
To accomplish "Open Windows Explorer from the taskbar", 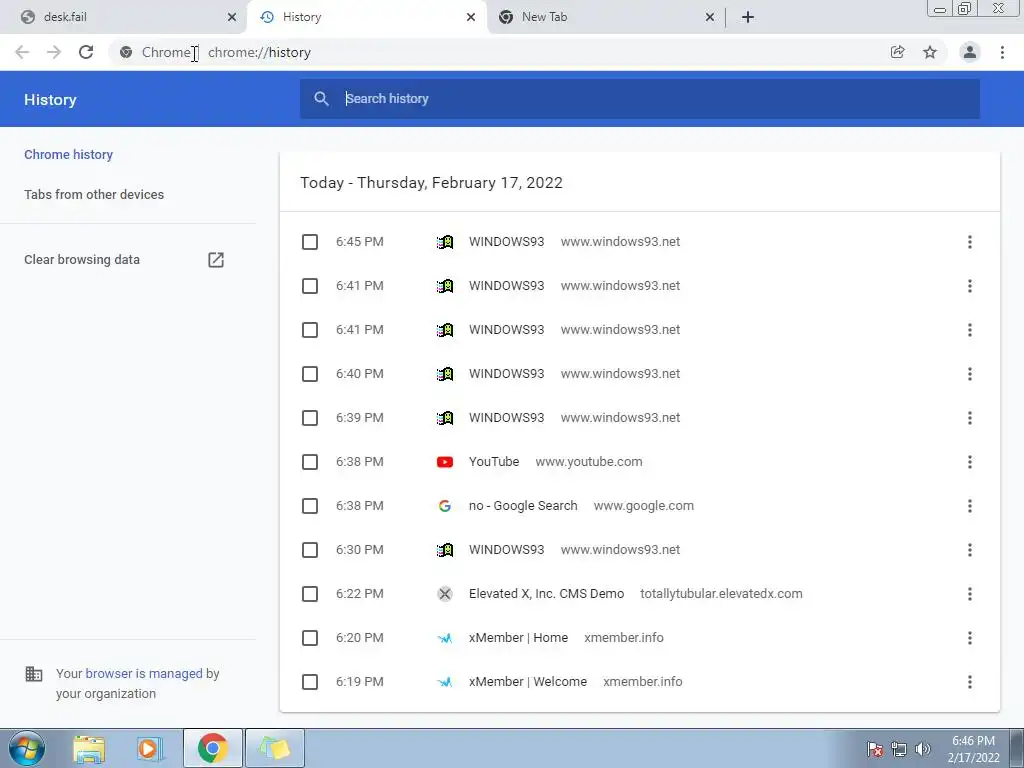I will pyautogui.click(x=89, y=748).
